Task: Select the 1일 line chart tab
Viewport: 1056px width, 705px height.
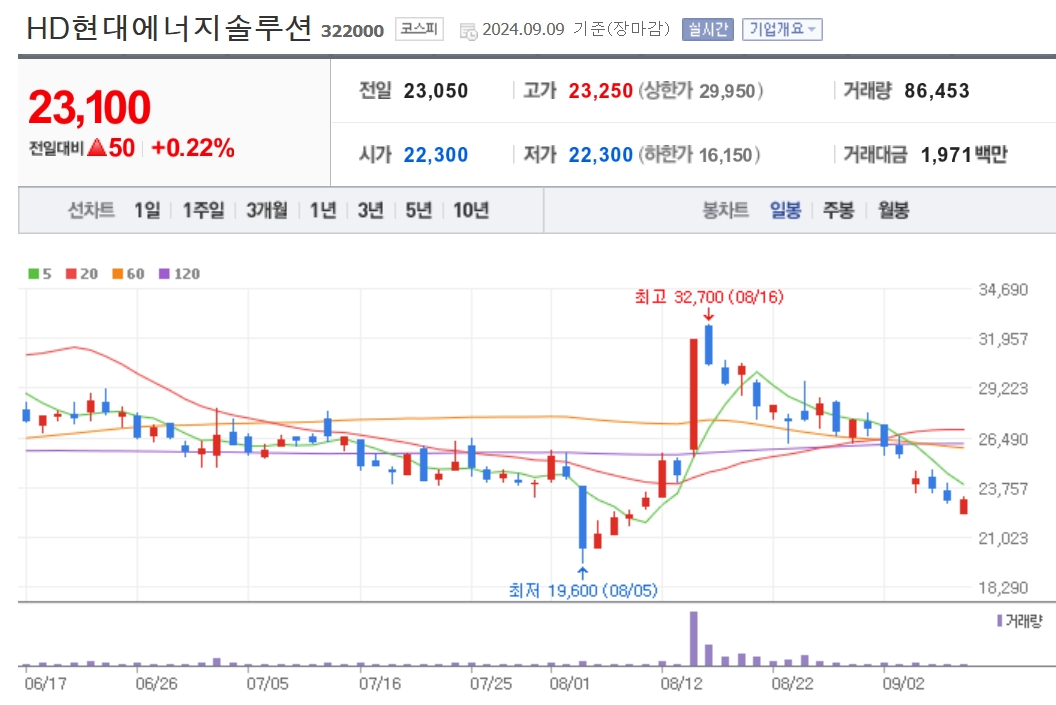Action: [147, 210]
